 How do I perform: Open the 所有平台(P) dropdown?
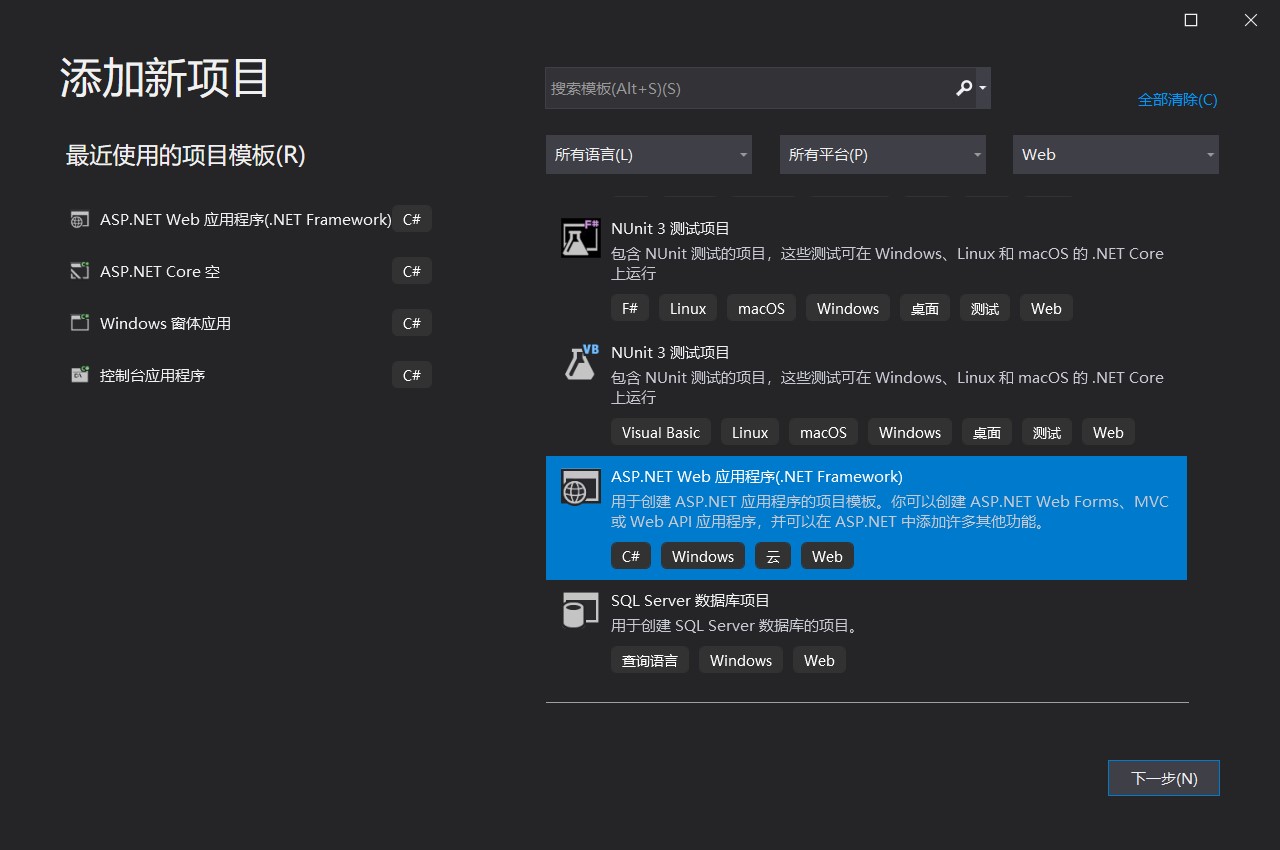click(x=883, y=155)
